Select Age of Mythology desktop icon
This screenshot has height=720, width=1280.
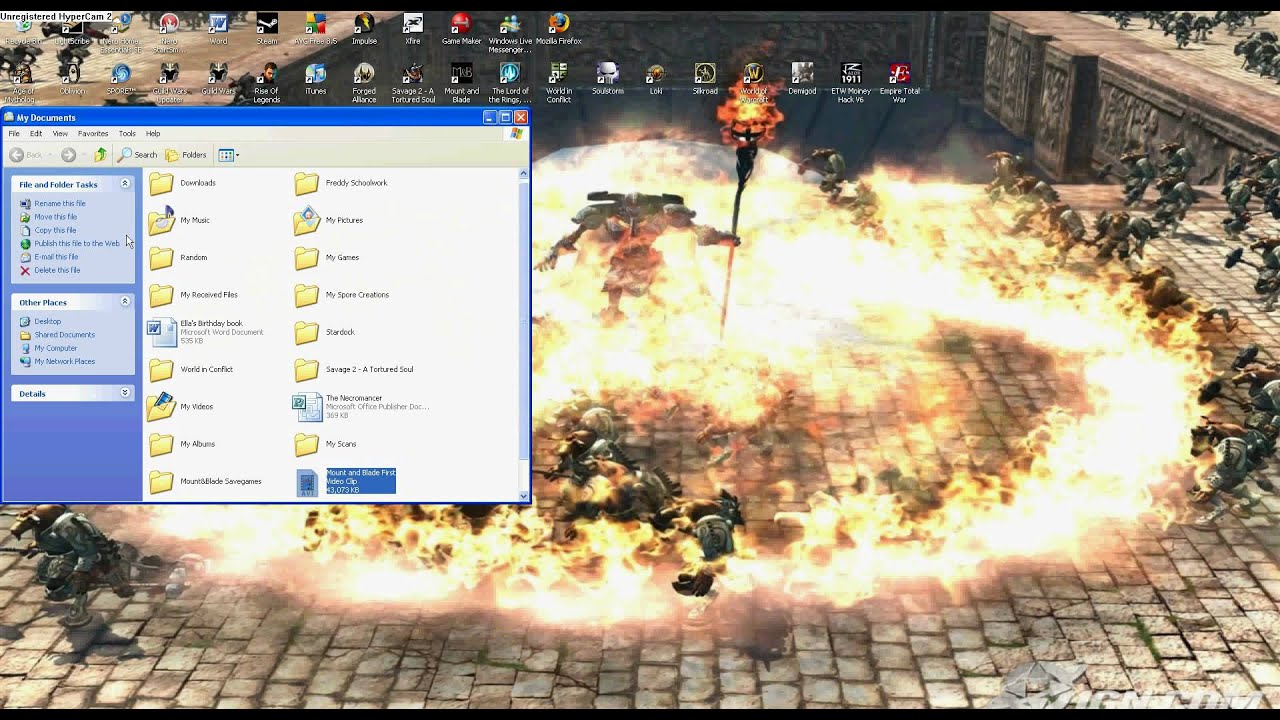pos(22,82)
